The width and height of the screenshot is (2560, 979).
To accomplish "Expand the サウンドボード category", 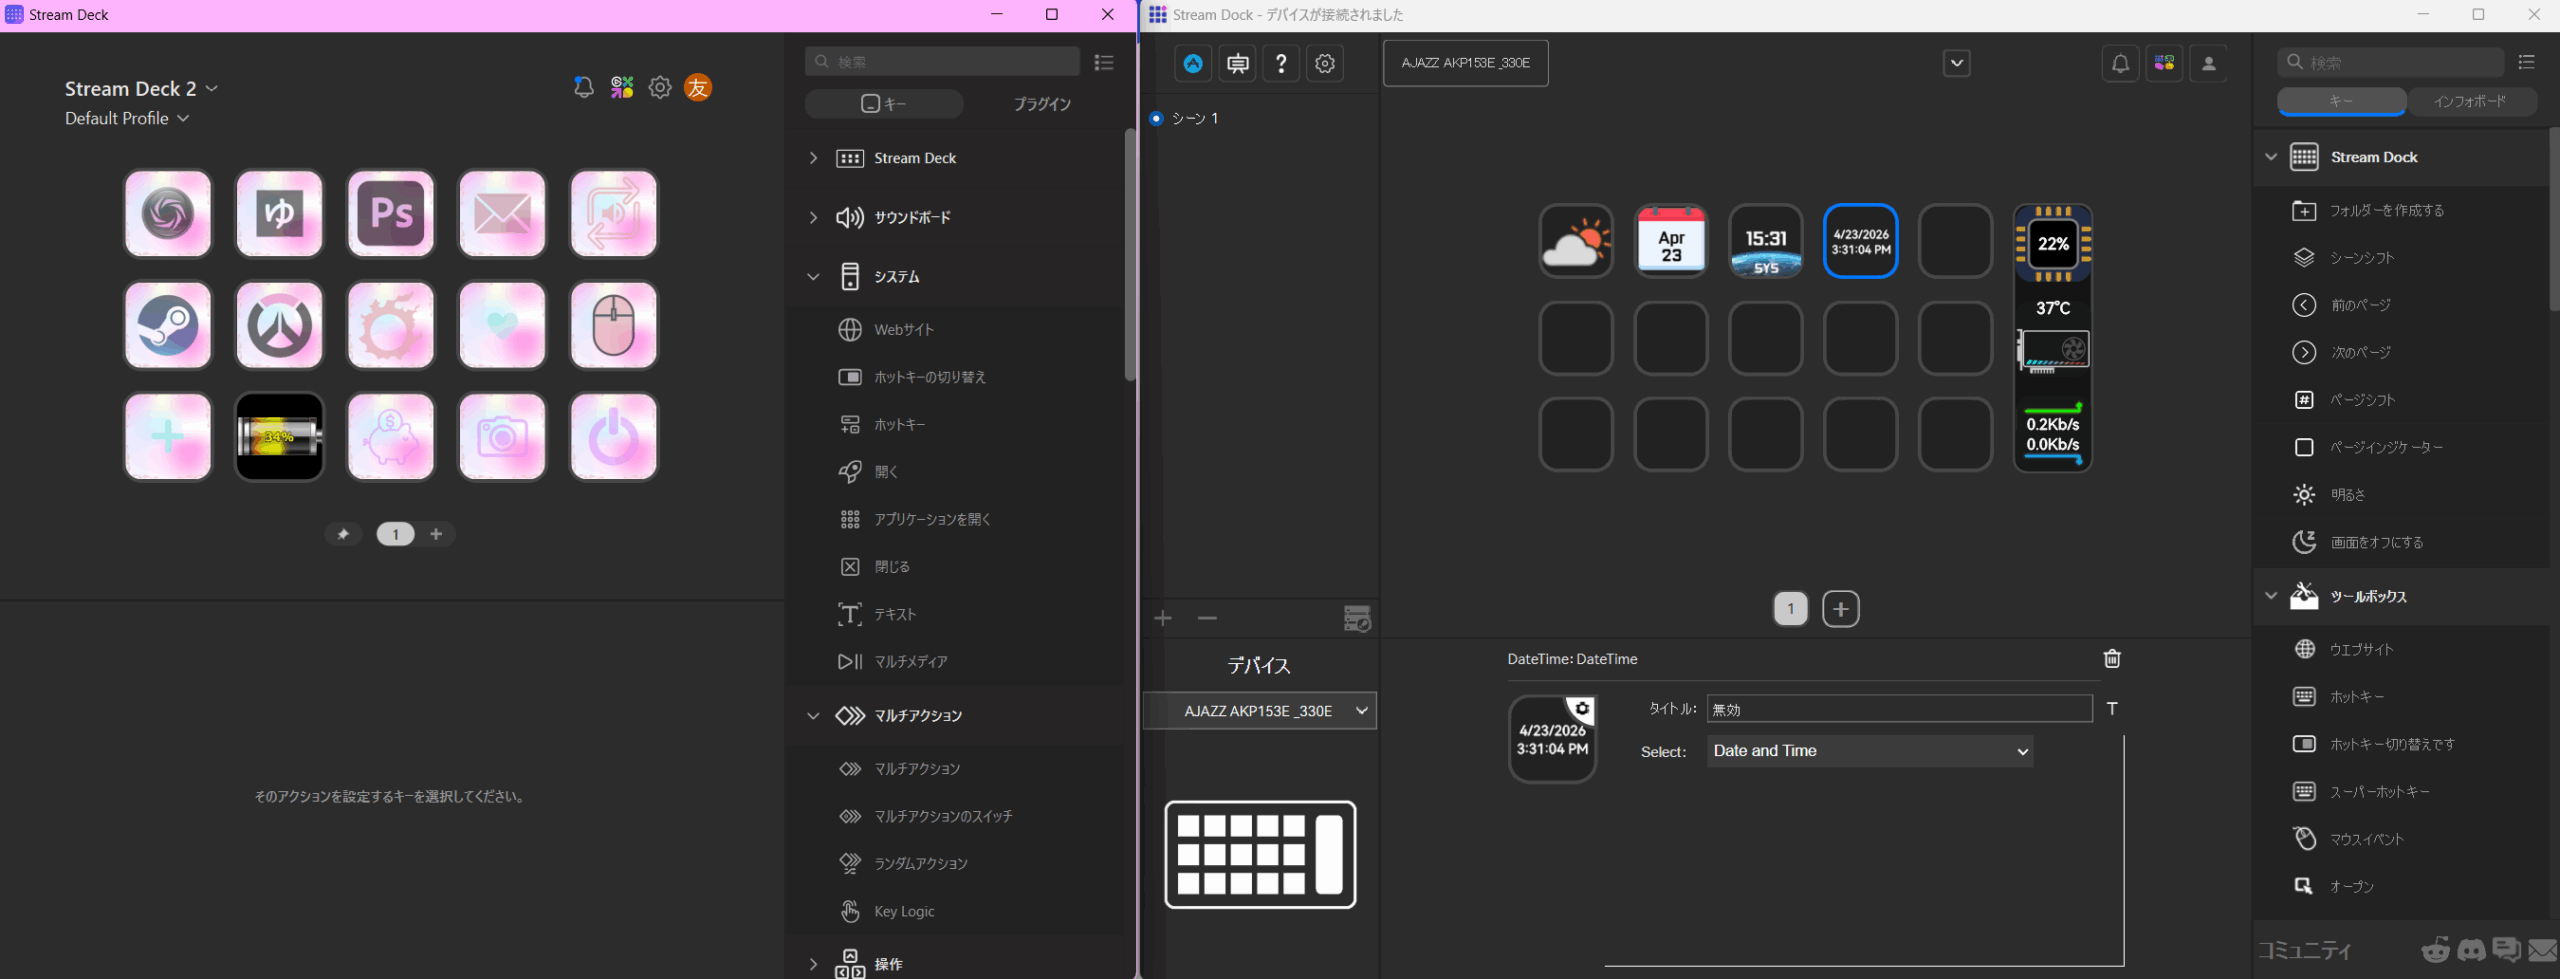I will click(x=813, y=217).
